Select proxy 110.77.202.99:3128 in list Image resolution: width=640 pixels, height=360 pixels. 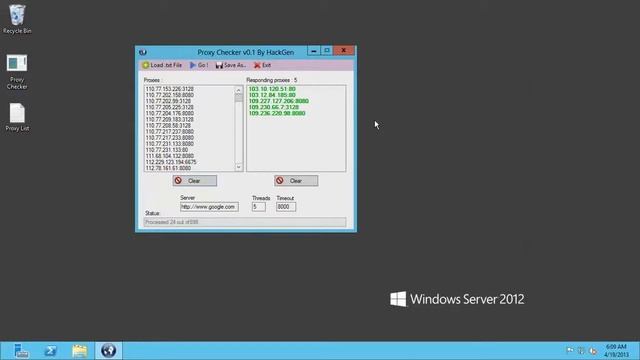point(168,101)
